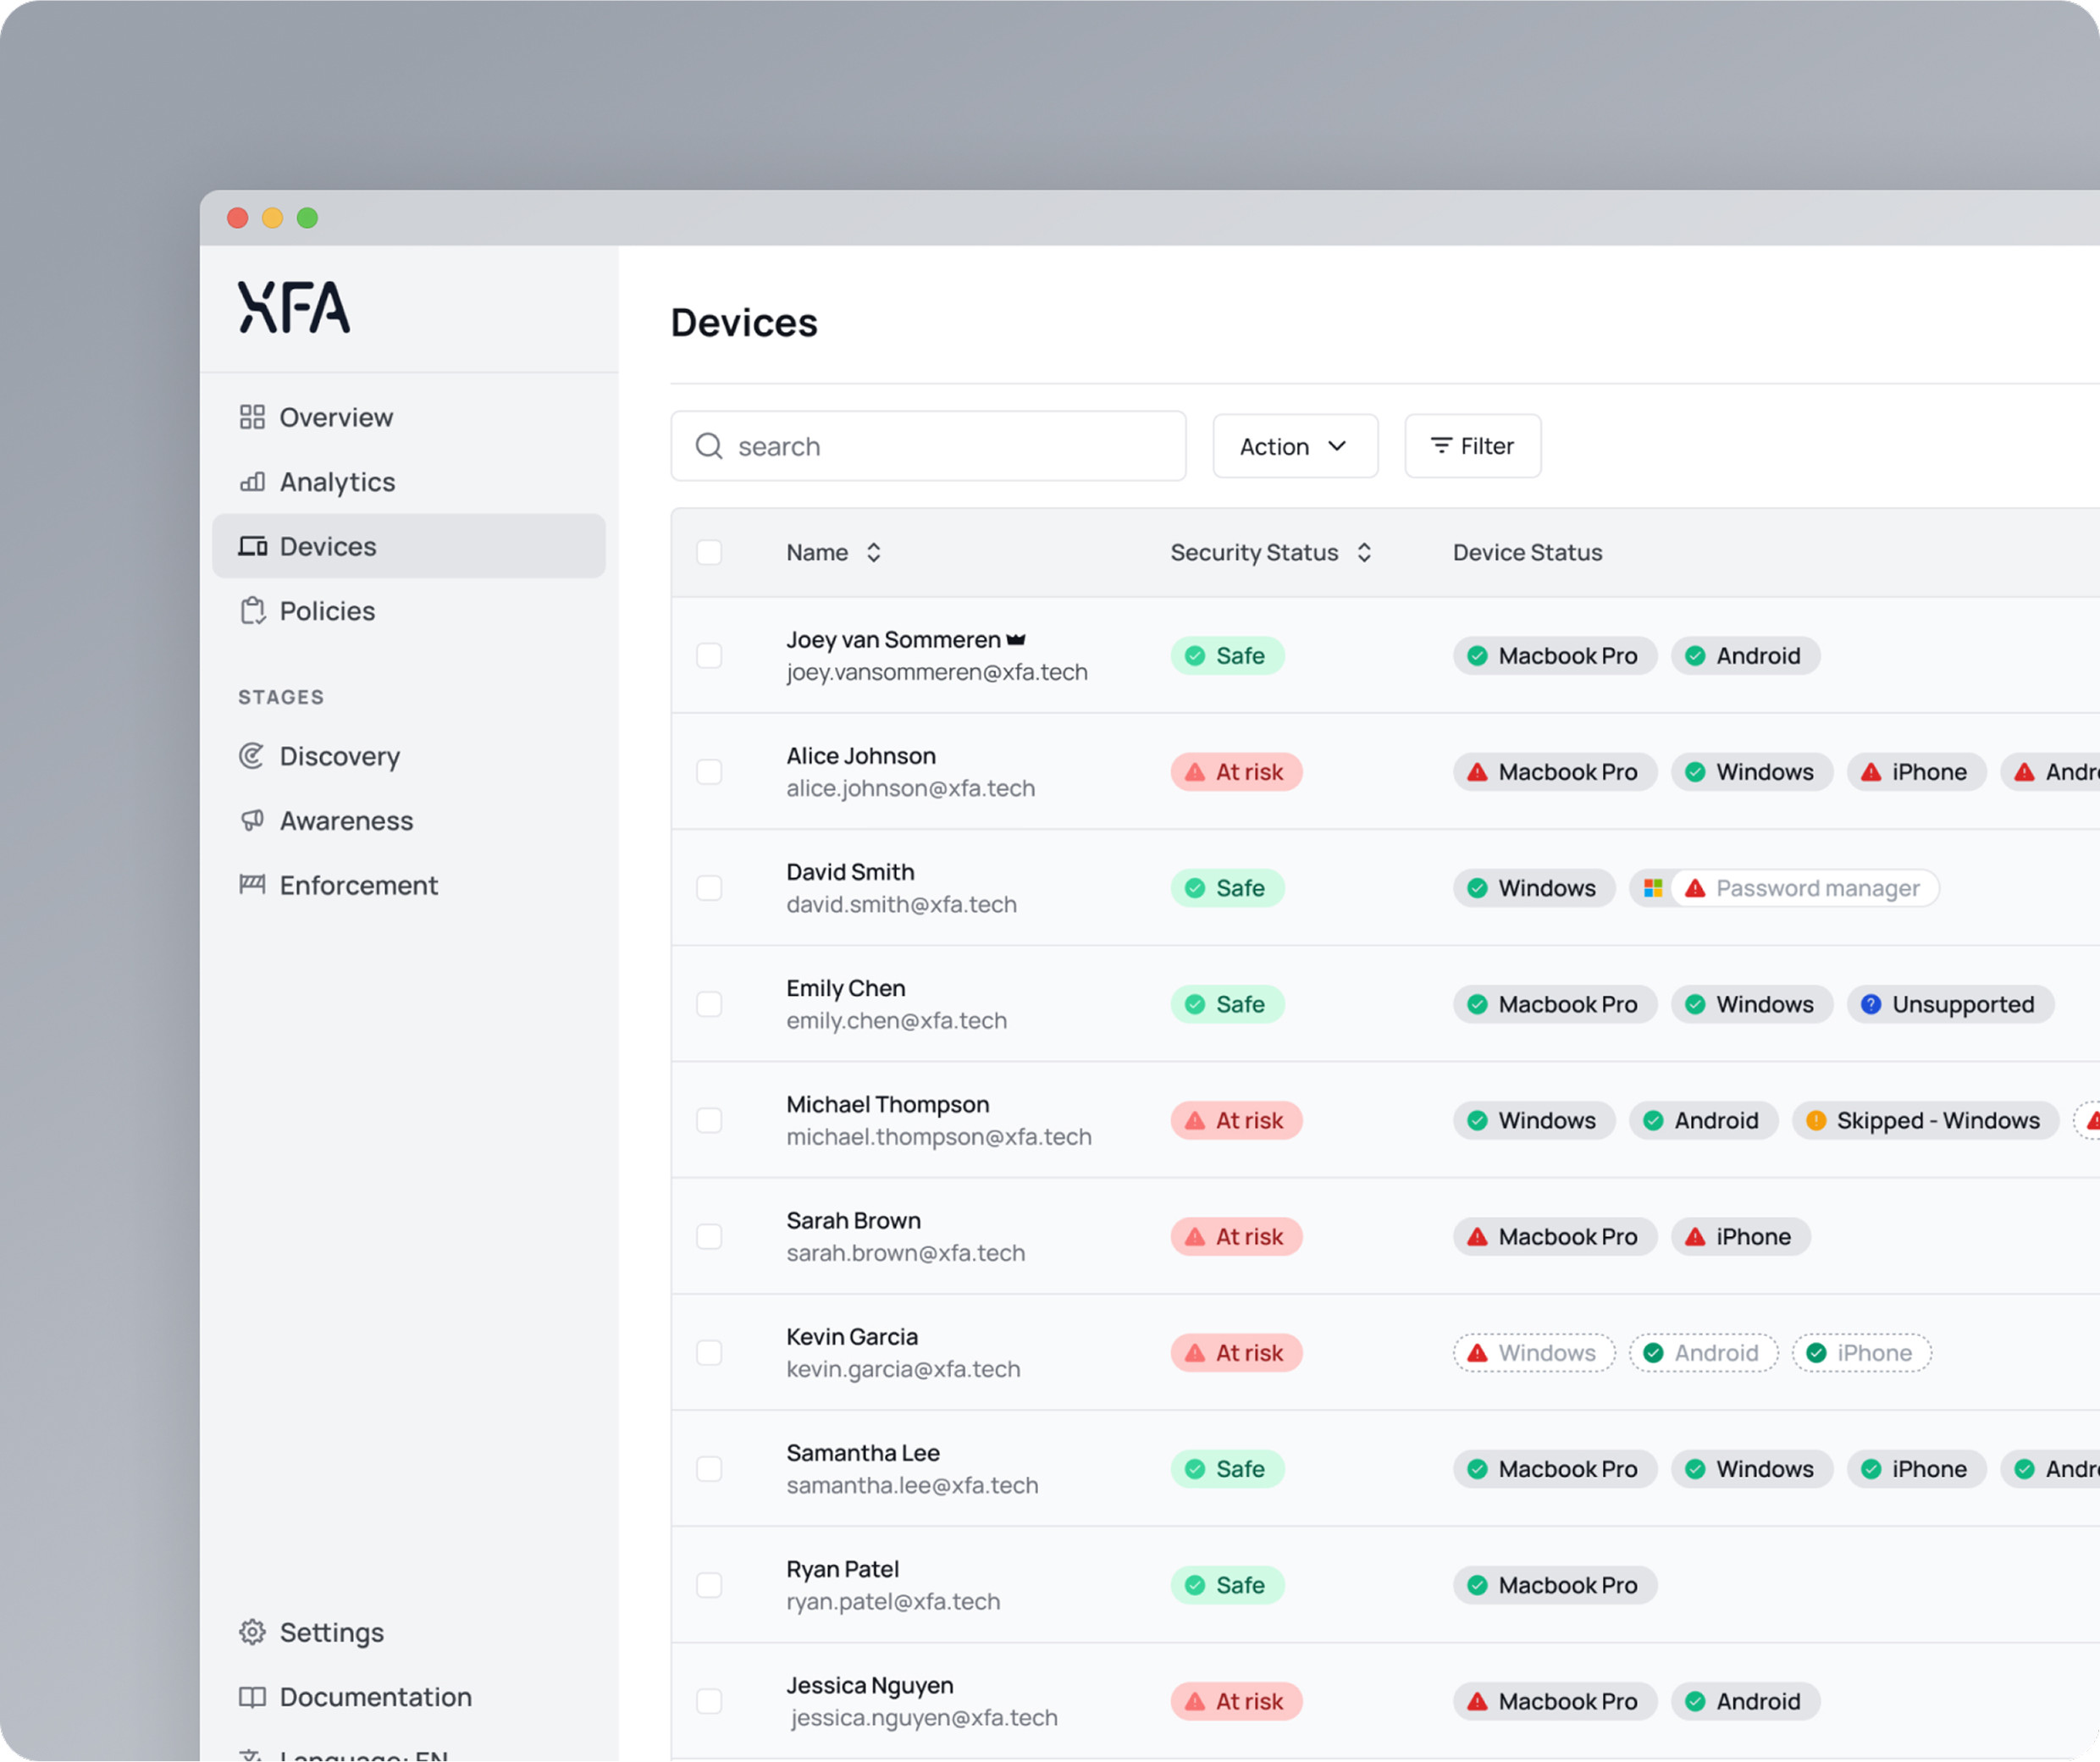Click the Devices laptop icon in sidebar
Screen dimensions: 2100x1762
(x=253, y=546)
